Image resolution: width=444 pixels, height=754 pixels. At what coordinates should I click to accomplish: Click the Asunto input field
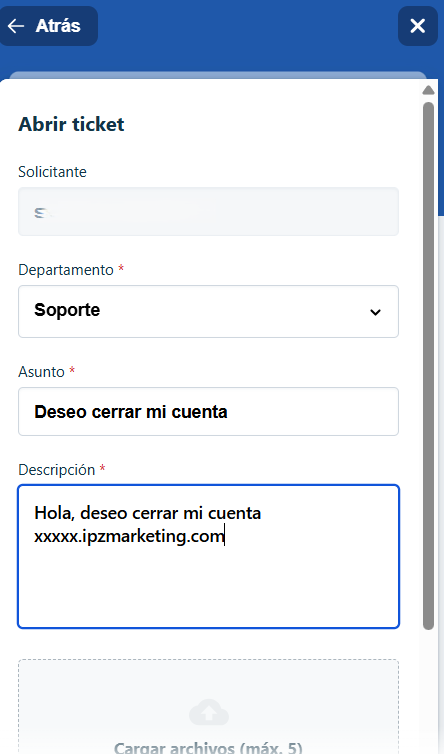208,412
